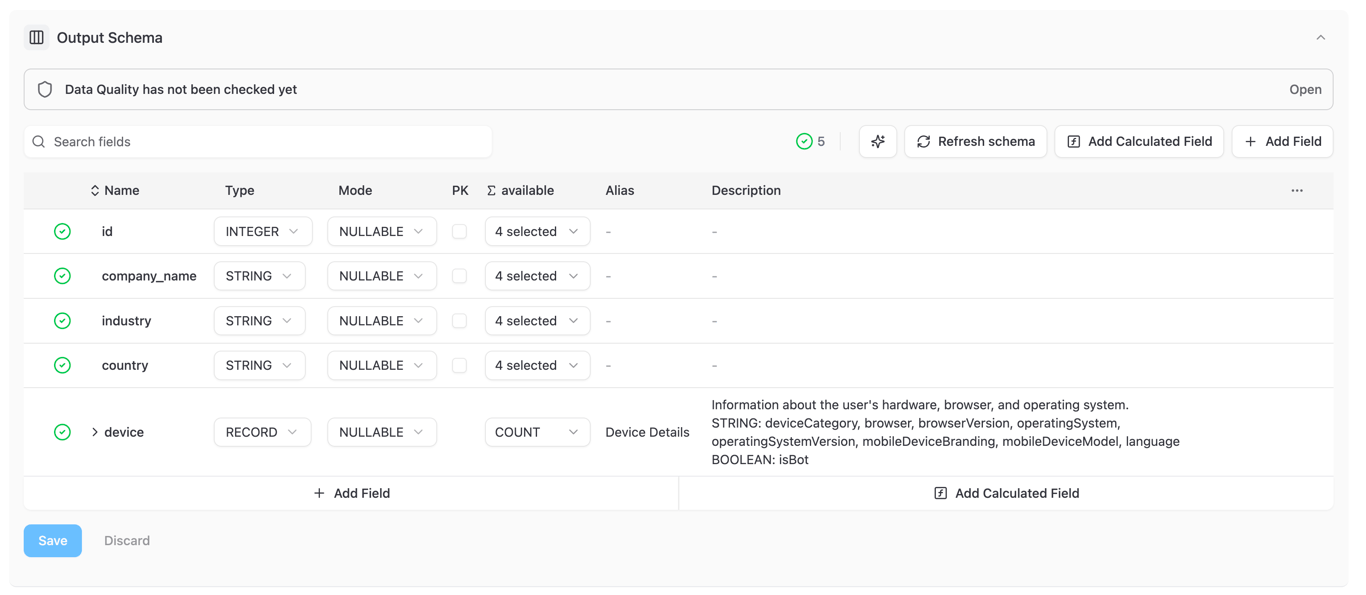Screen dimensions: 1366x595
Task: Click the top Add Field button
Action: point(1283,142)
